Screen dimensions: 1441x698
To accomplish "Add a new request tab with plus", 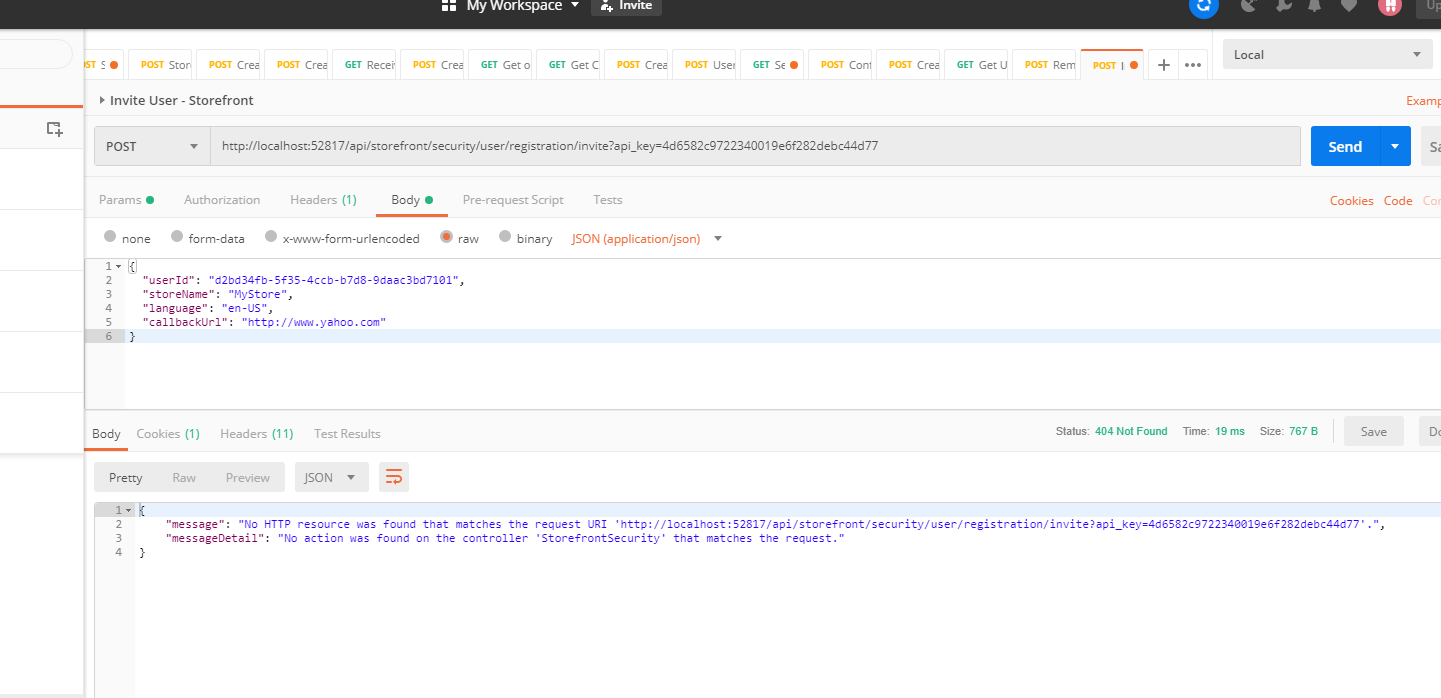I will pos(1163,65).
